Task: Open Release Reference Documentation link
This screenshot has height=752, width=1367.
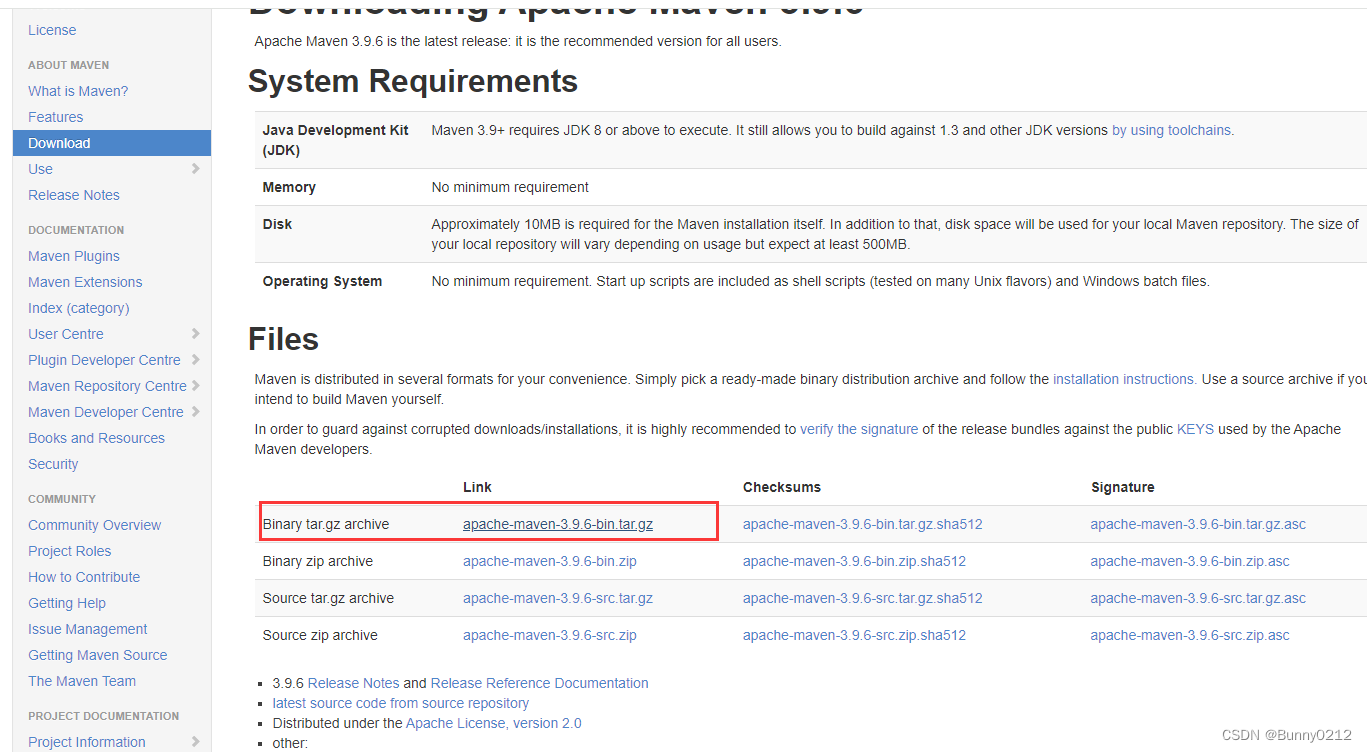Action: tap(540, 683)
